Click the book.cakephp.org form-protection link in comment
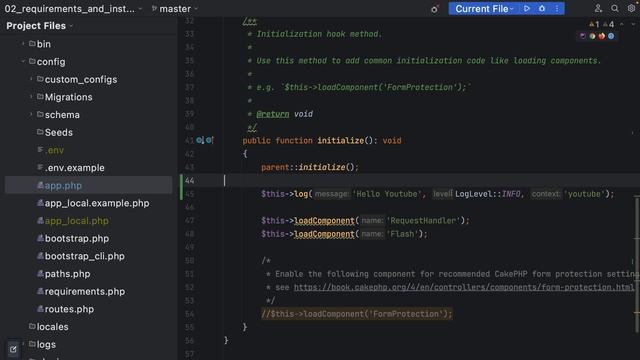 click(464, 287)
